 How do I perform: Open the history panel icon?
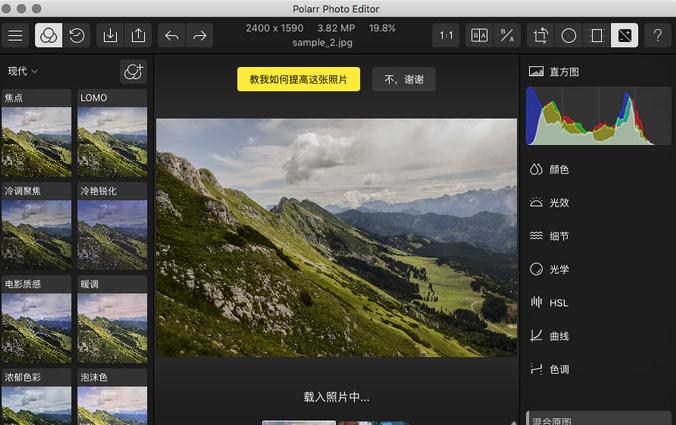click(77, 35)
